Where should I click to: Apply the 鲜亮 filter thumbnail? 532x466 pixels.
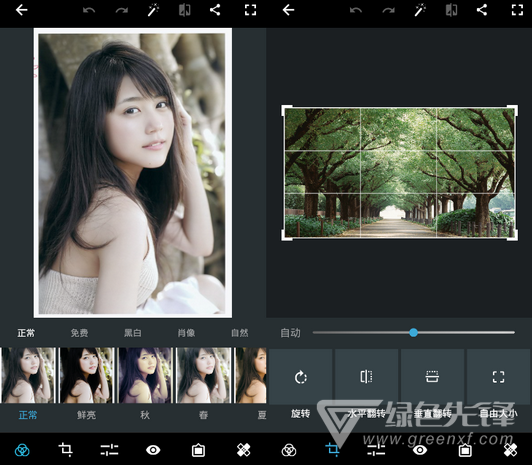87,375
